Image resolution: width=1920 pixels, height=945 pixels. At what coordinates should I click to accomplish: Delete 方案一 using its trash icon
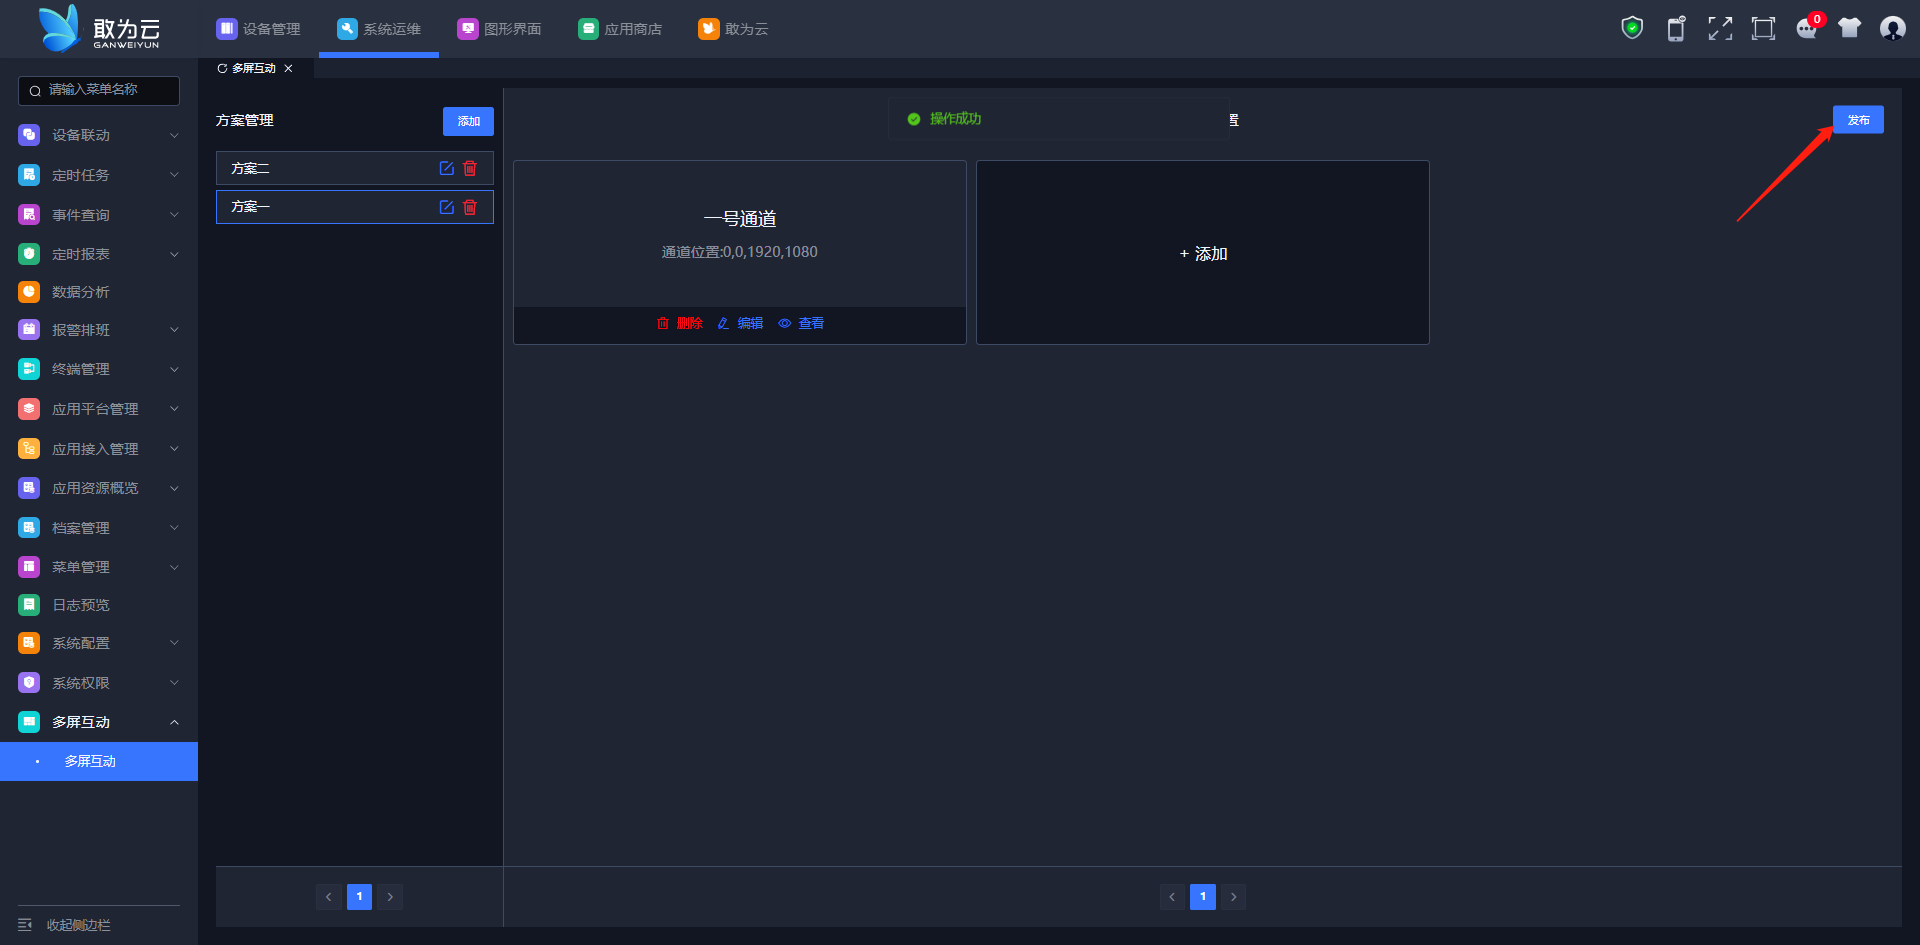pyautogui.click(x=470, y=207)
